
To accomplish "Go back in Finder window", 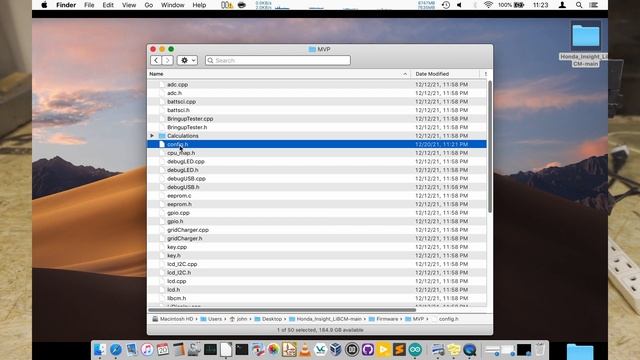I will [x=156, y=60].
